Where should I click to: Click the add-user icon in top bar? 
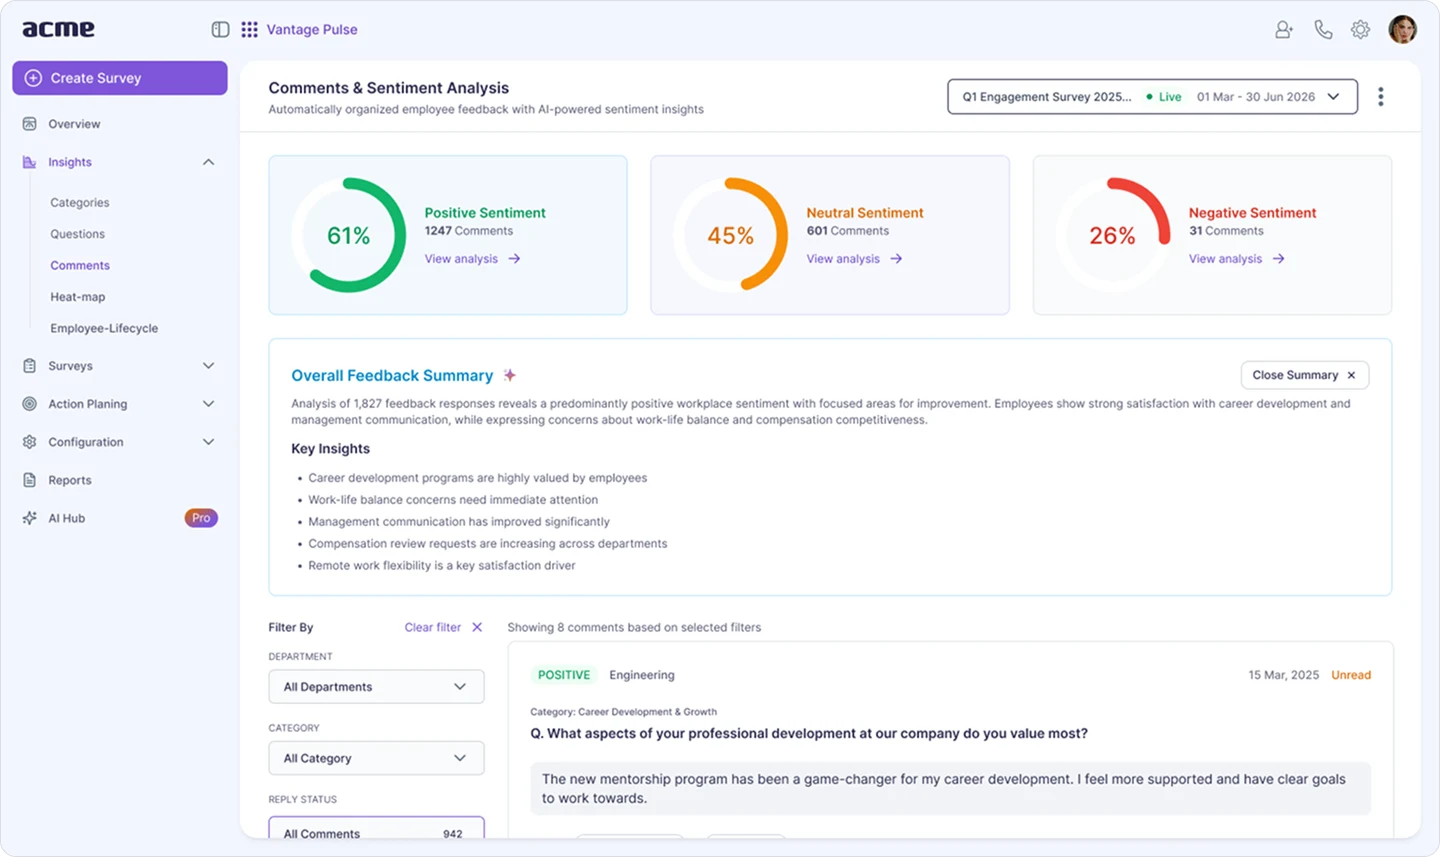tap(1283, 29)
